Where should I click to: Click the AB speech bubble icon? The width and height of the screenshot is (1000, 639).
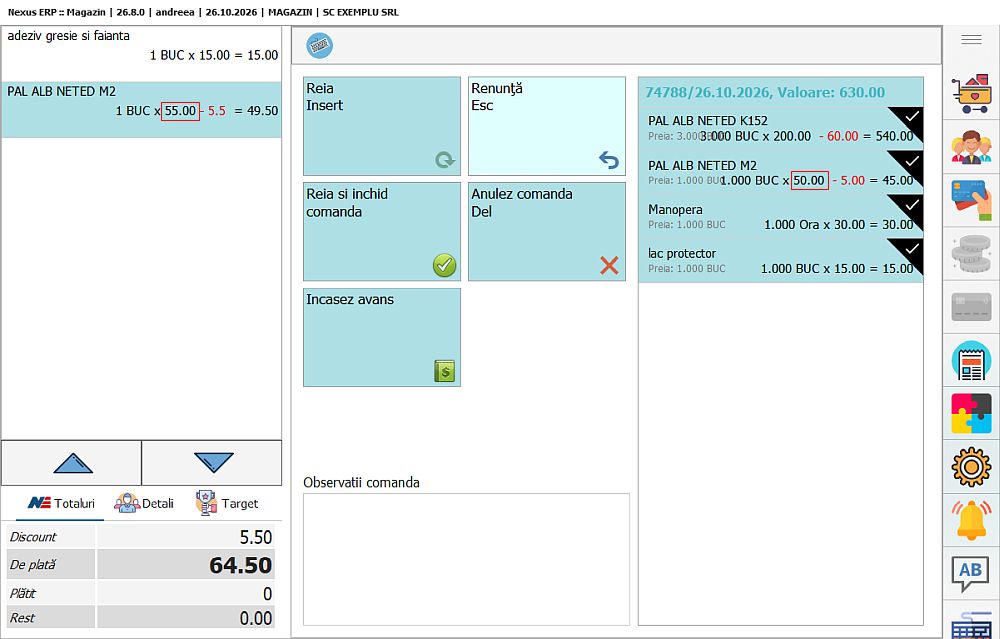[971, 573]
